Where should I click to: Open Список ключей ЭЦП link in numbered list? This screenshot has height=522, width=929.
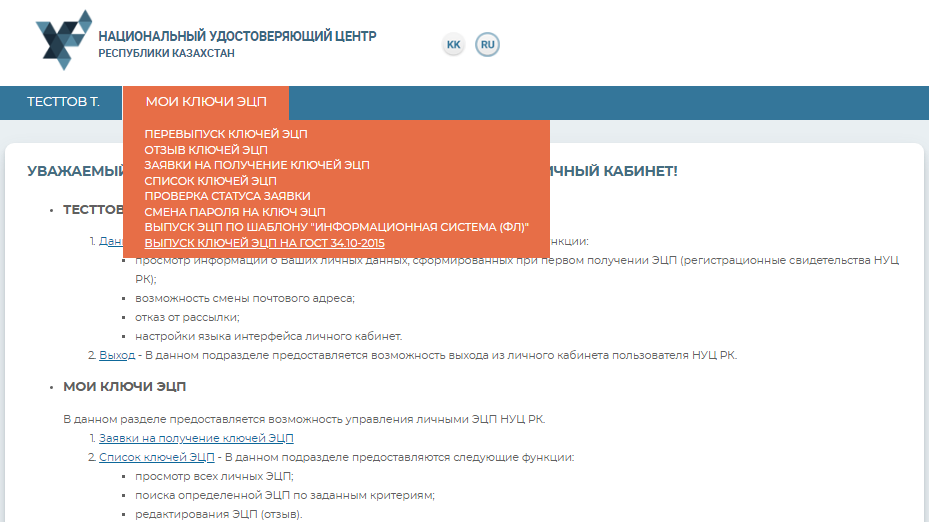coord(157,457)
